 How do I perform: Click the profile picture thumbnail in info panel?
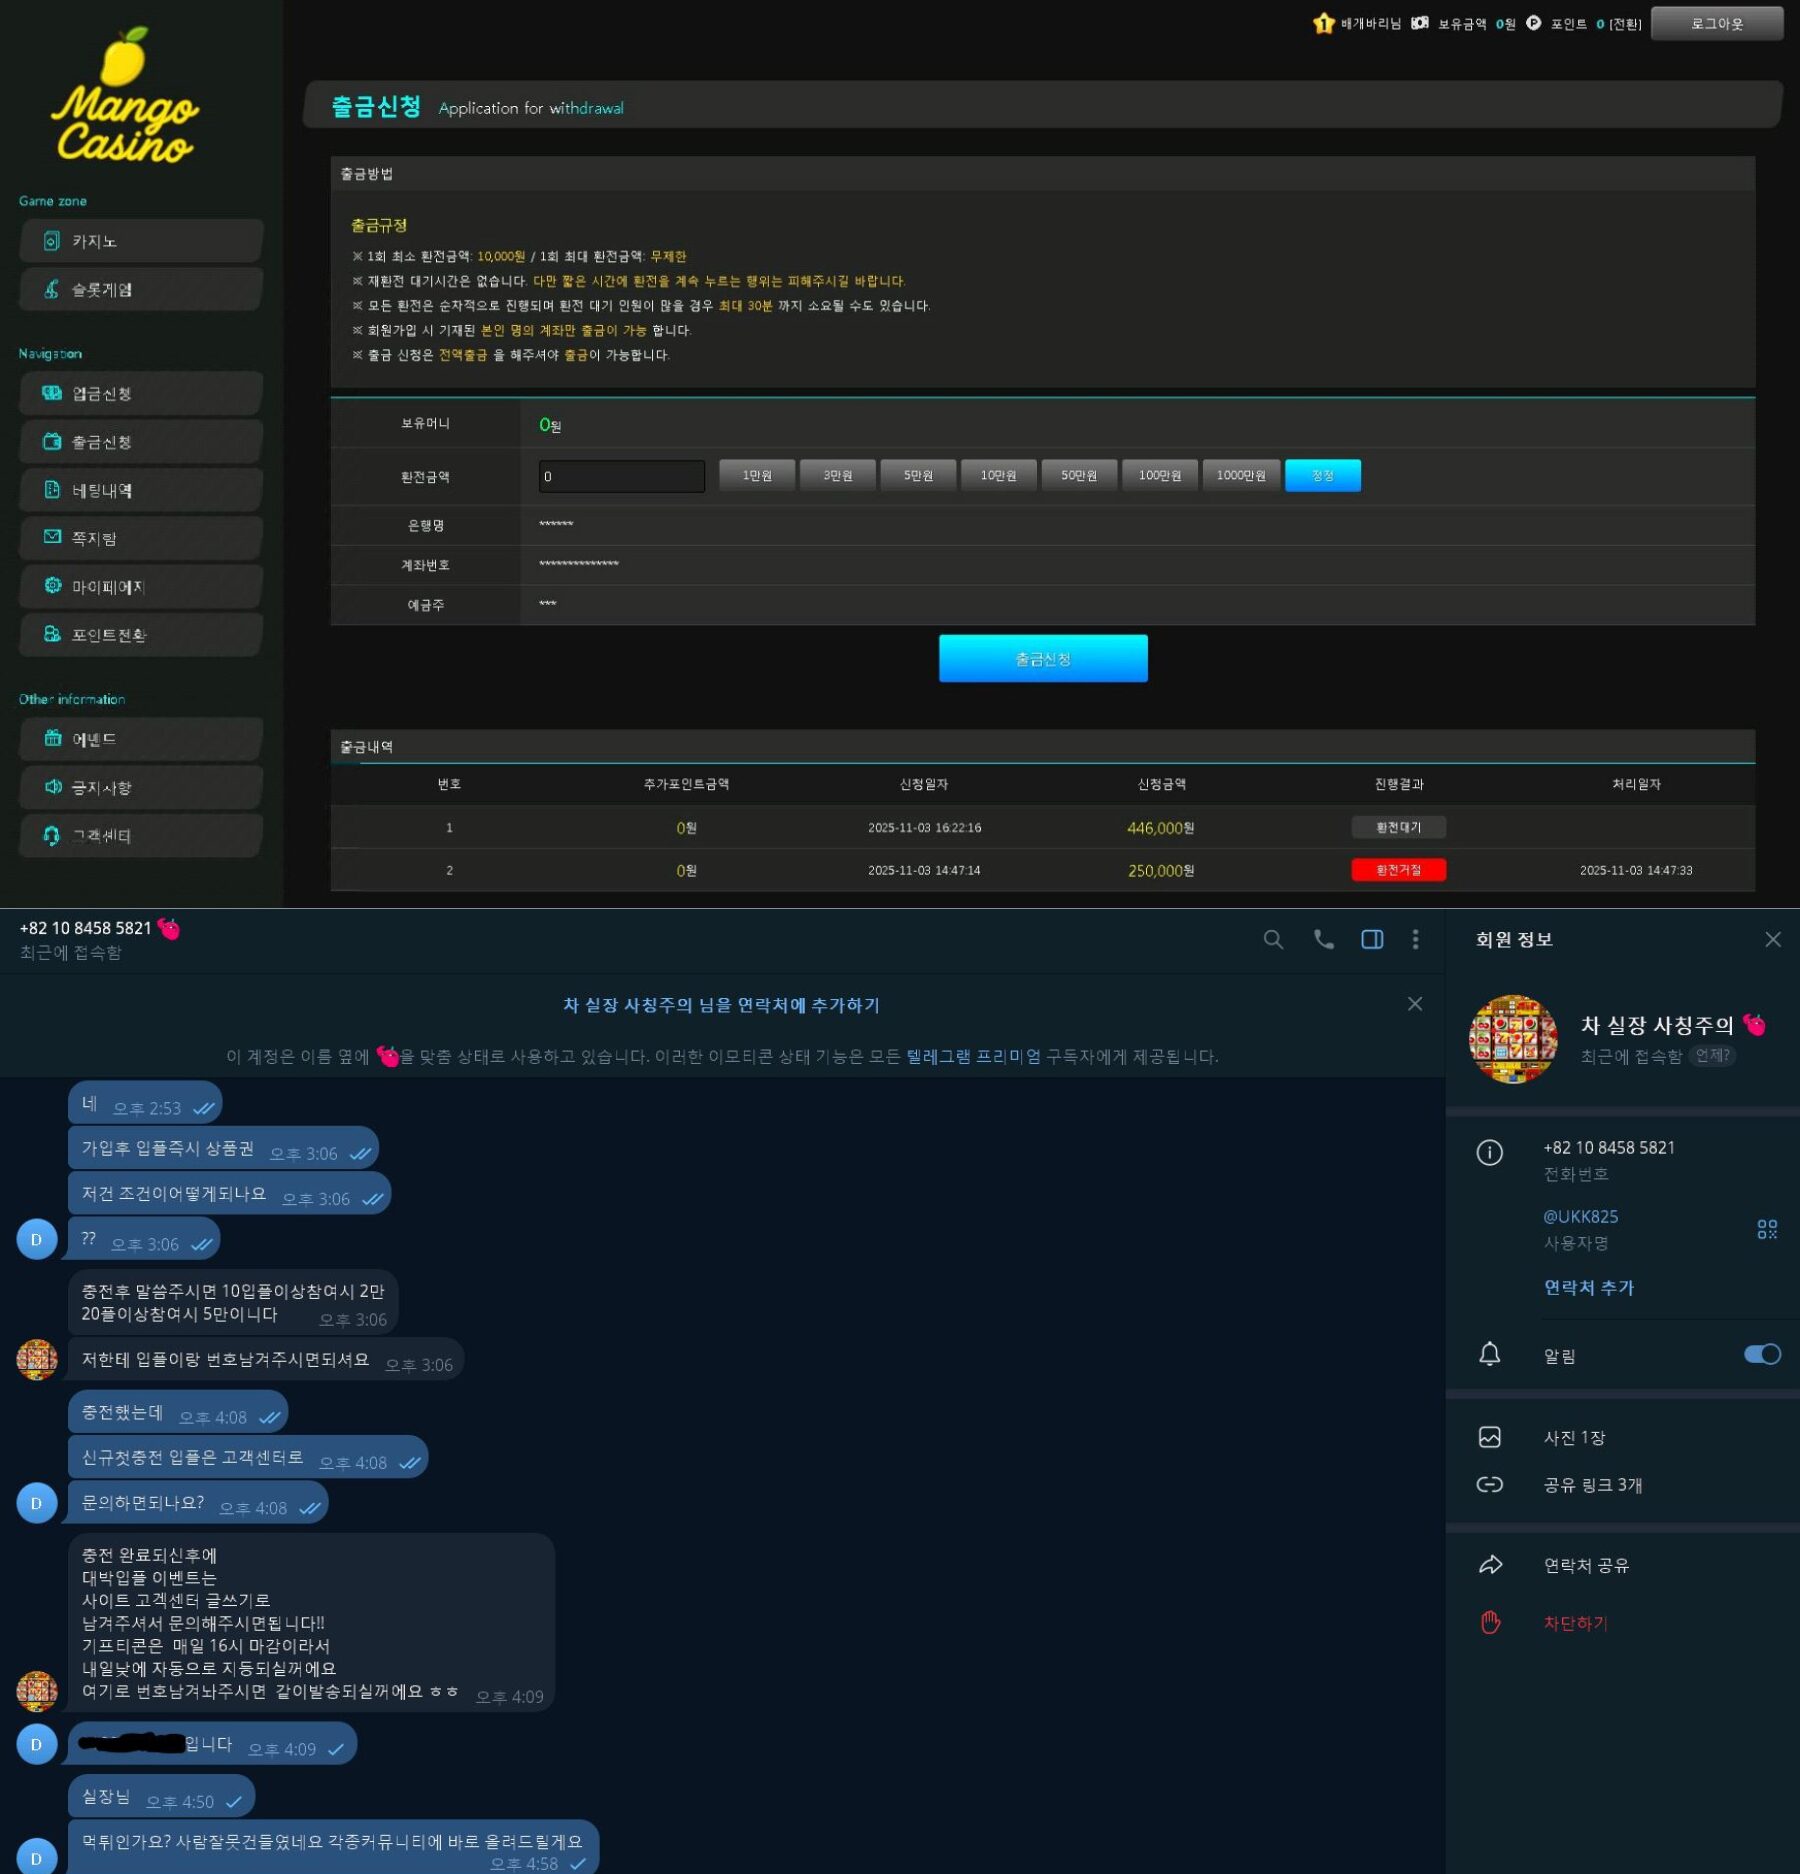click(x=1512, y=1039)
